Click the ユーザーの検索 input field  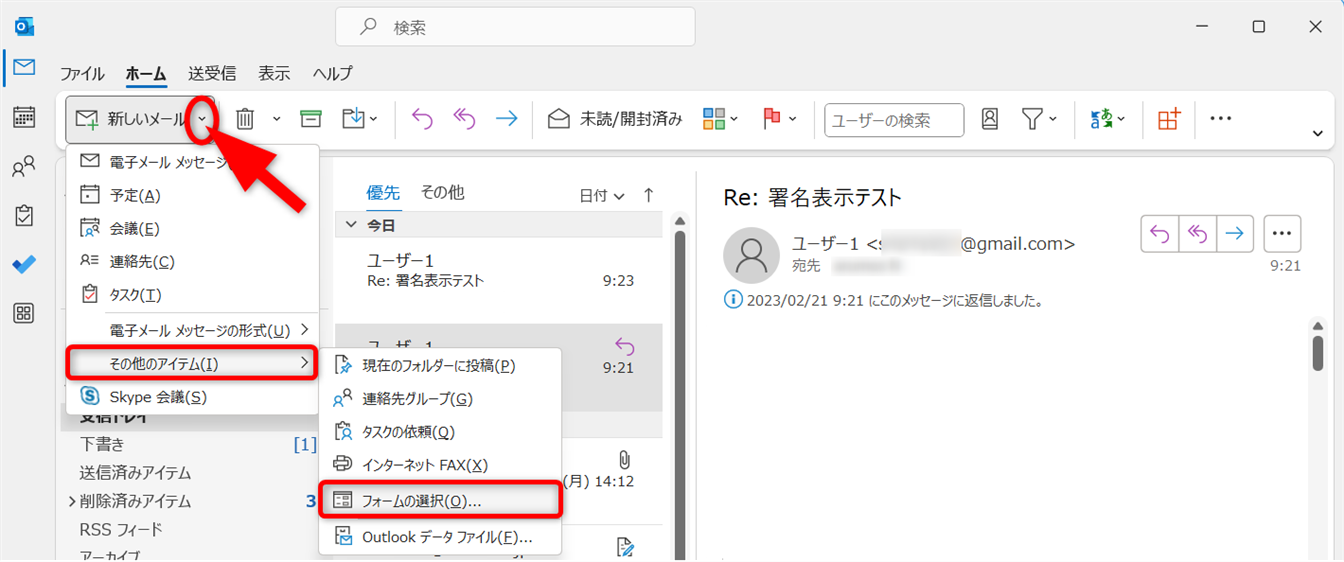click(x=893, y=120)
